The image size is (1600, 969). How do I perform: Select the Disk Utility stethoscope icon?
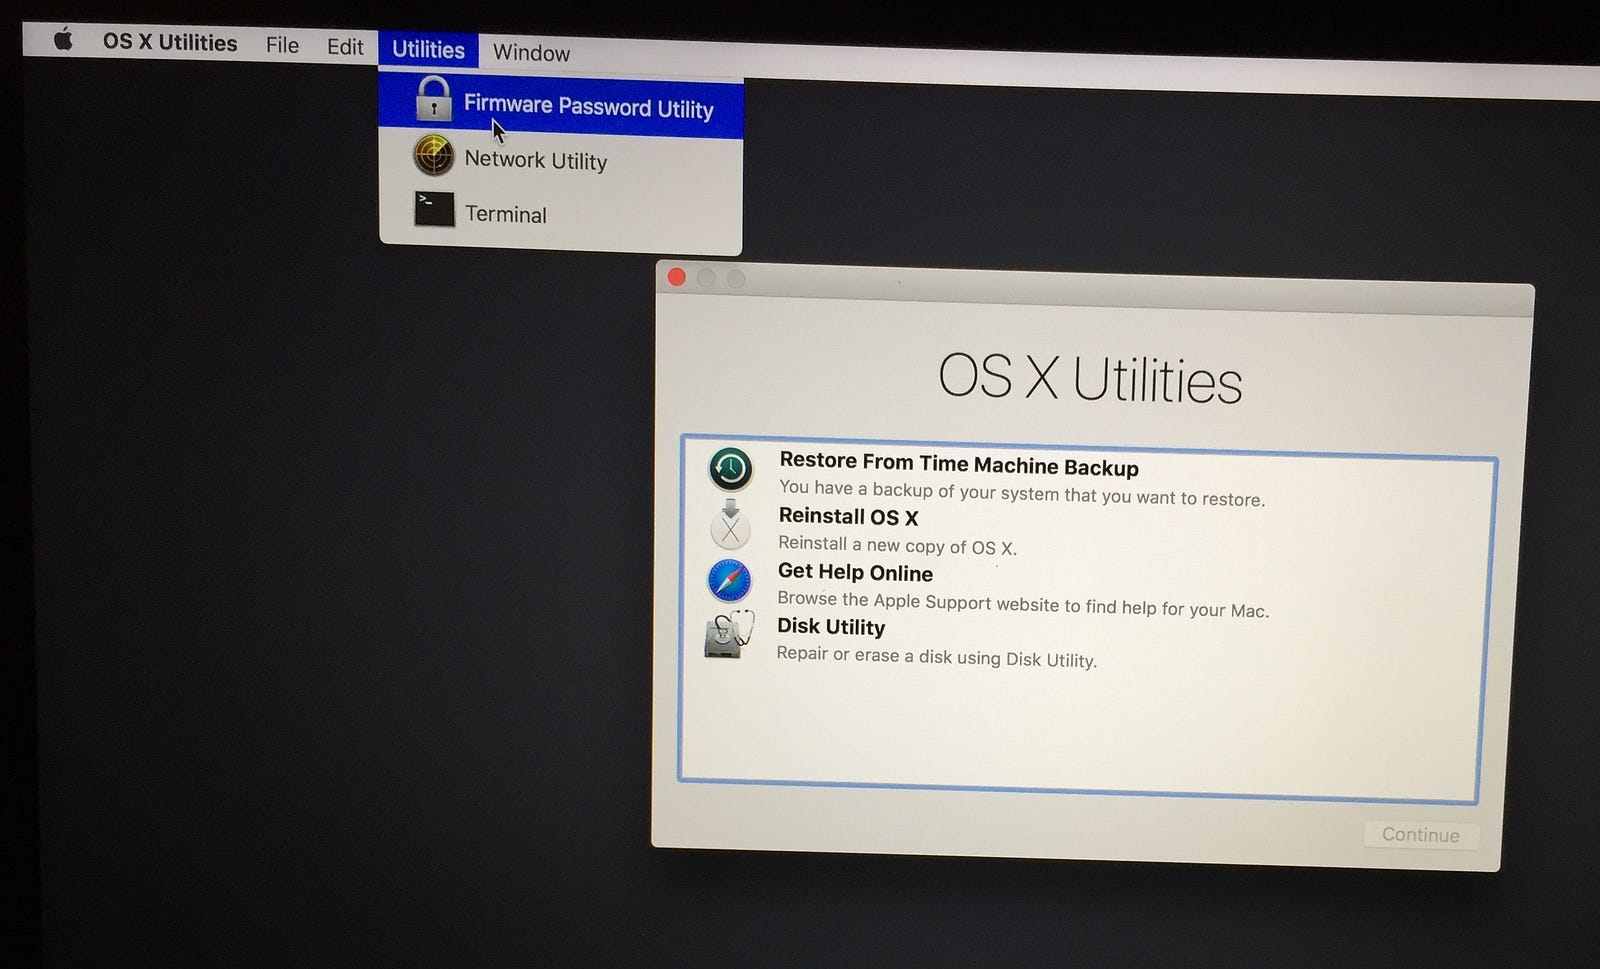point(729,635)
